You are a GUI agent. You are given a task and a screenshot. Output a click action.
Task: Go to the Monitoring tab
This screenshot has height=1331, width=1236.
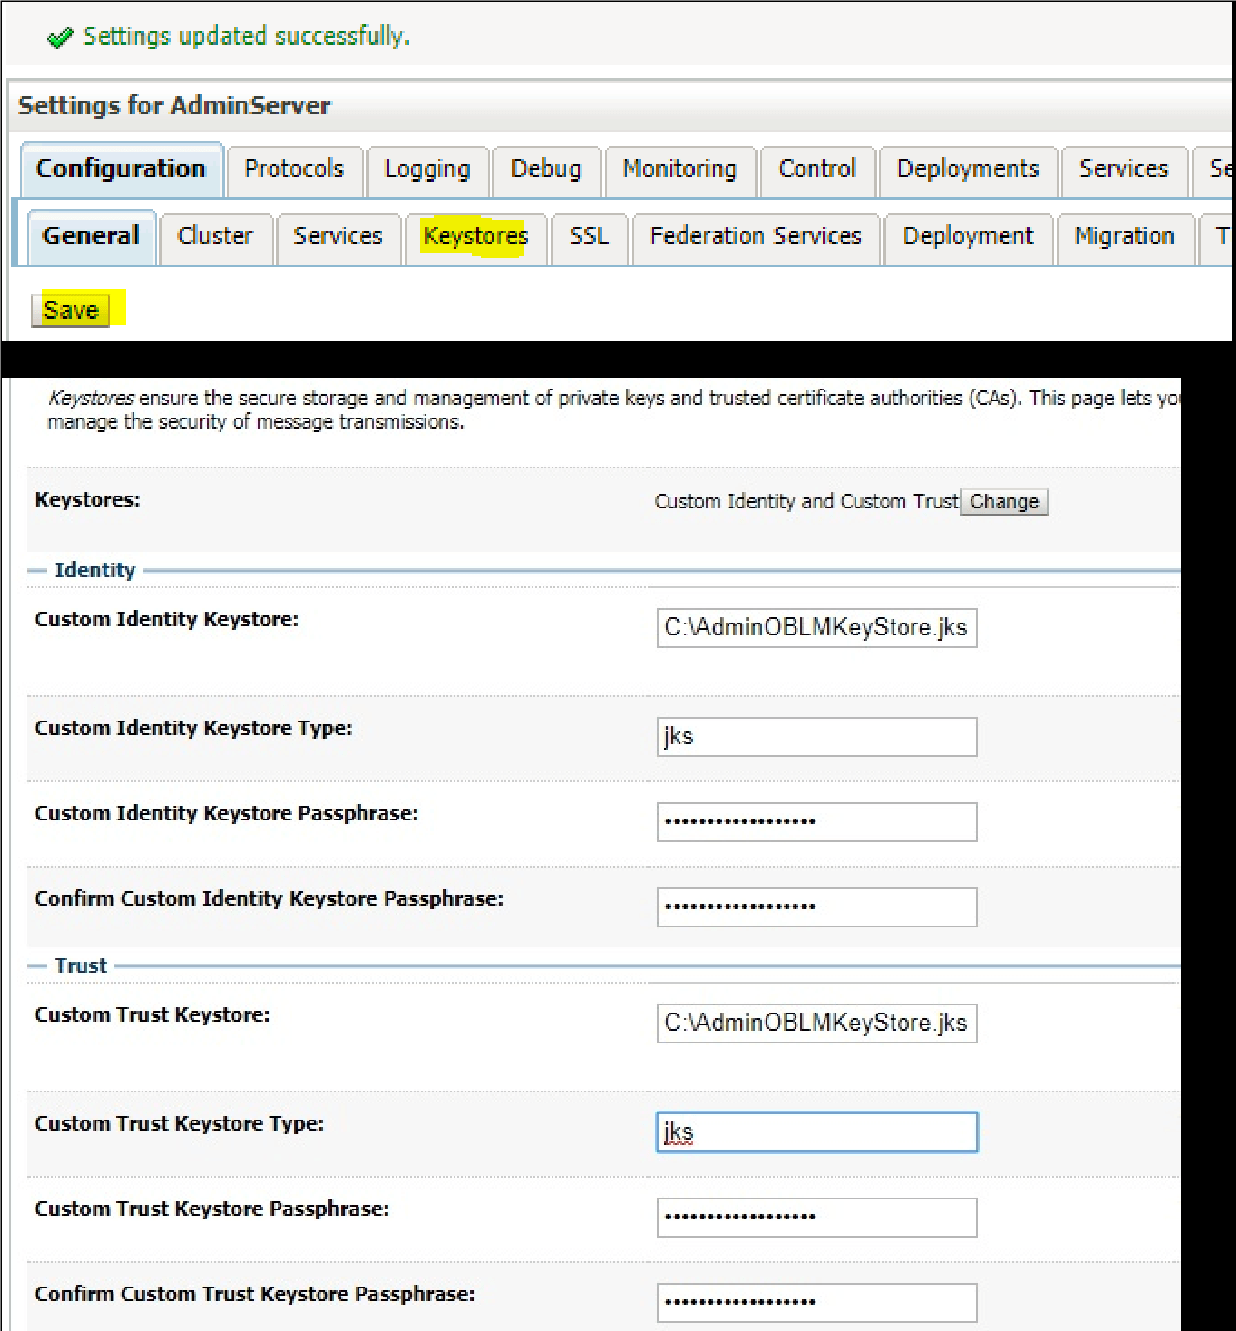coord(679,170)
